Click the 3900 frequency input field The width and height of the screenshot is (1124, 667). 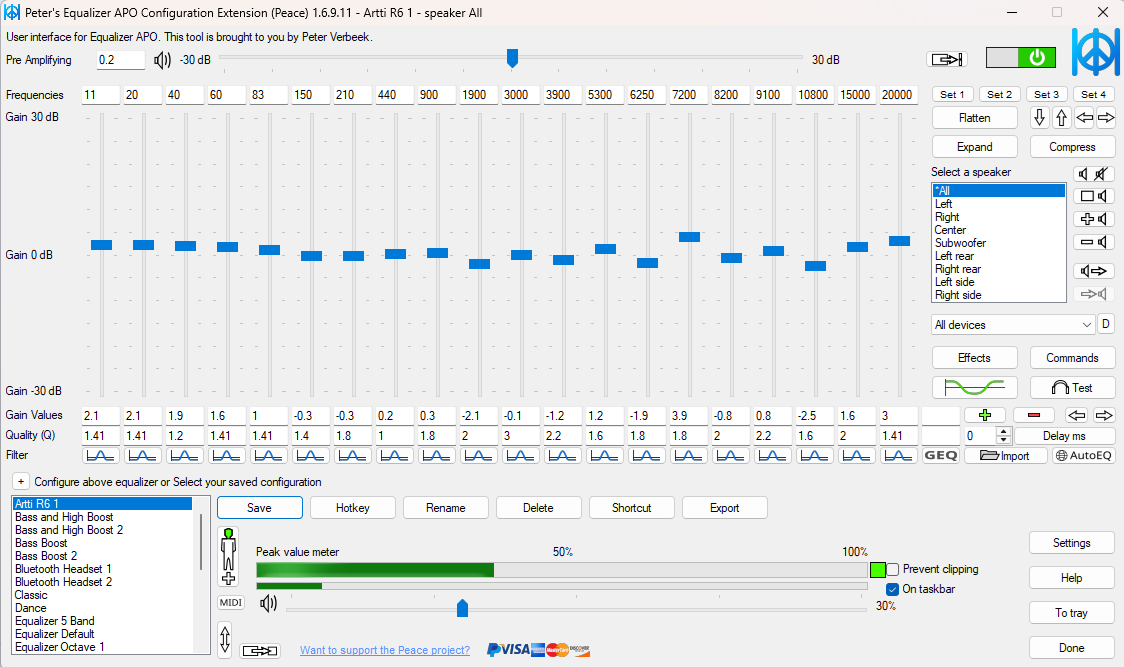point(563,95)
